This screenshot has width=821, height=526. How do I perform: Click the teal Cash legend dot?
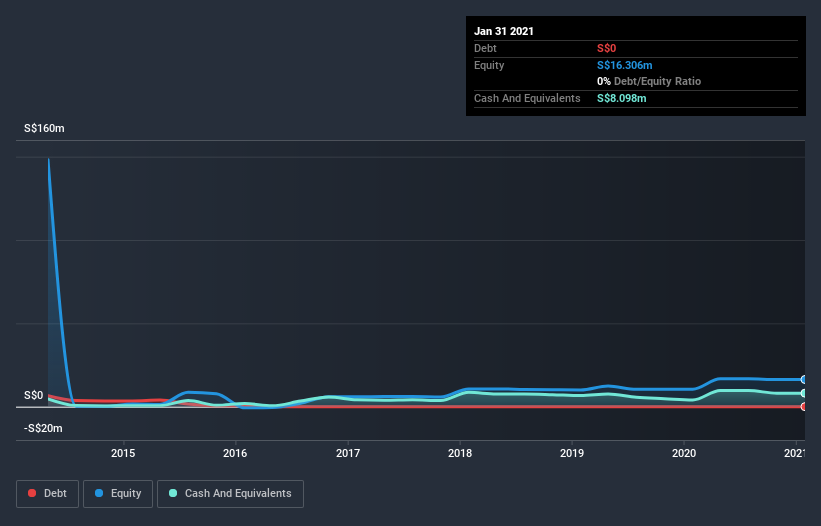(x=173, y=493)
